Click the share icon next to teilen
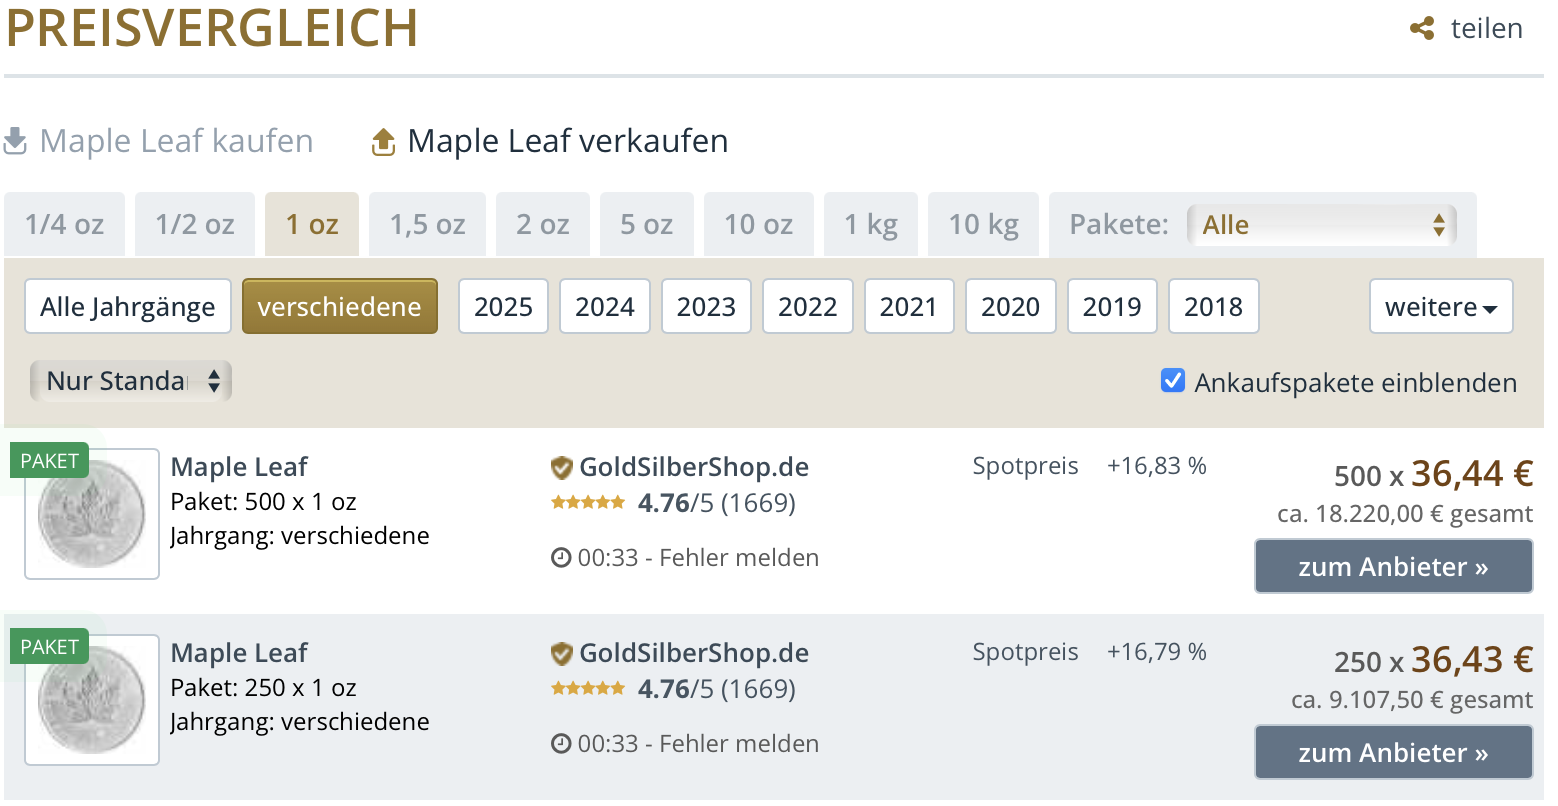 coord(1422,29)
